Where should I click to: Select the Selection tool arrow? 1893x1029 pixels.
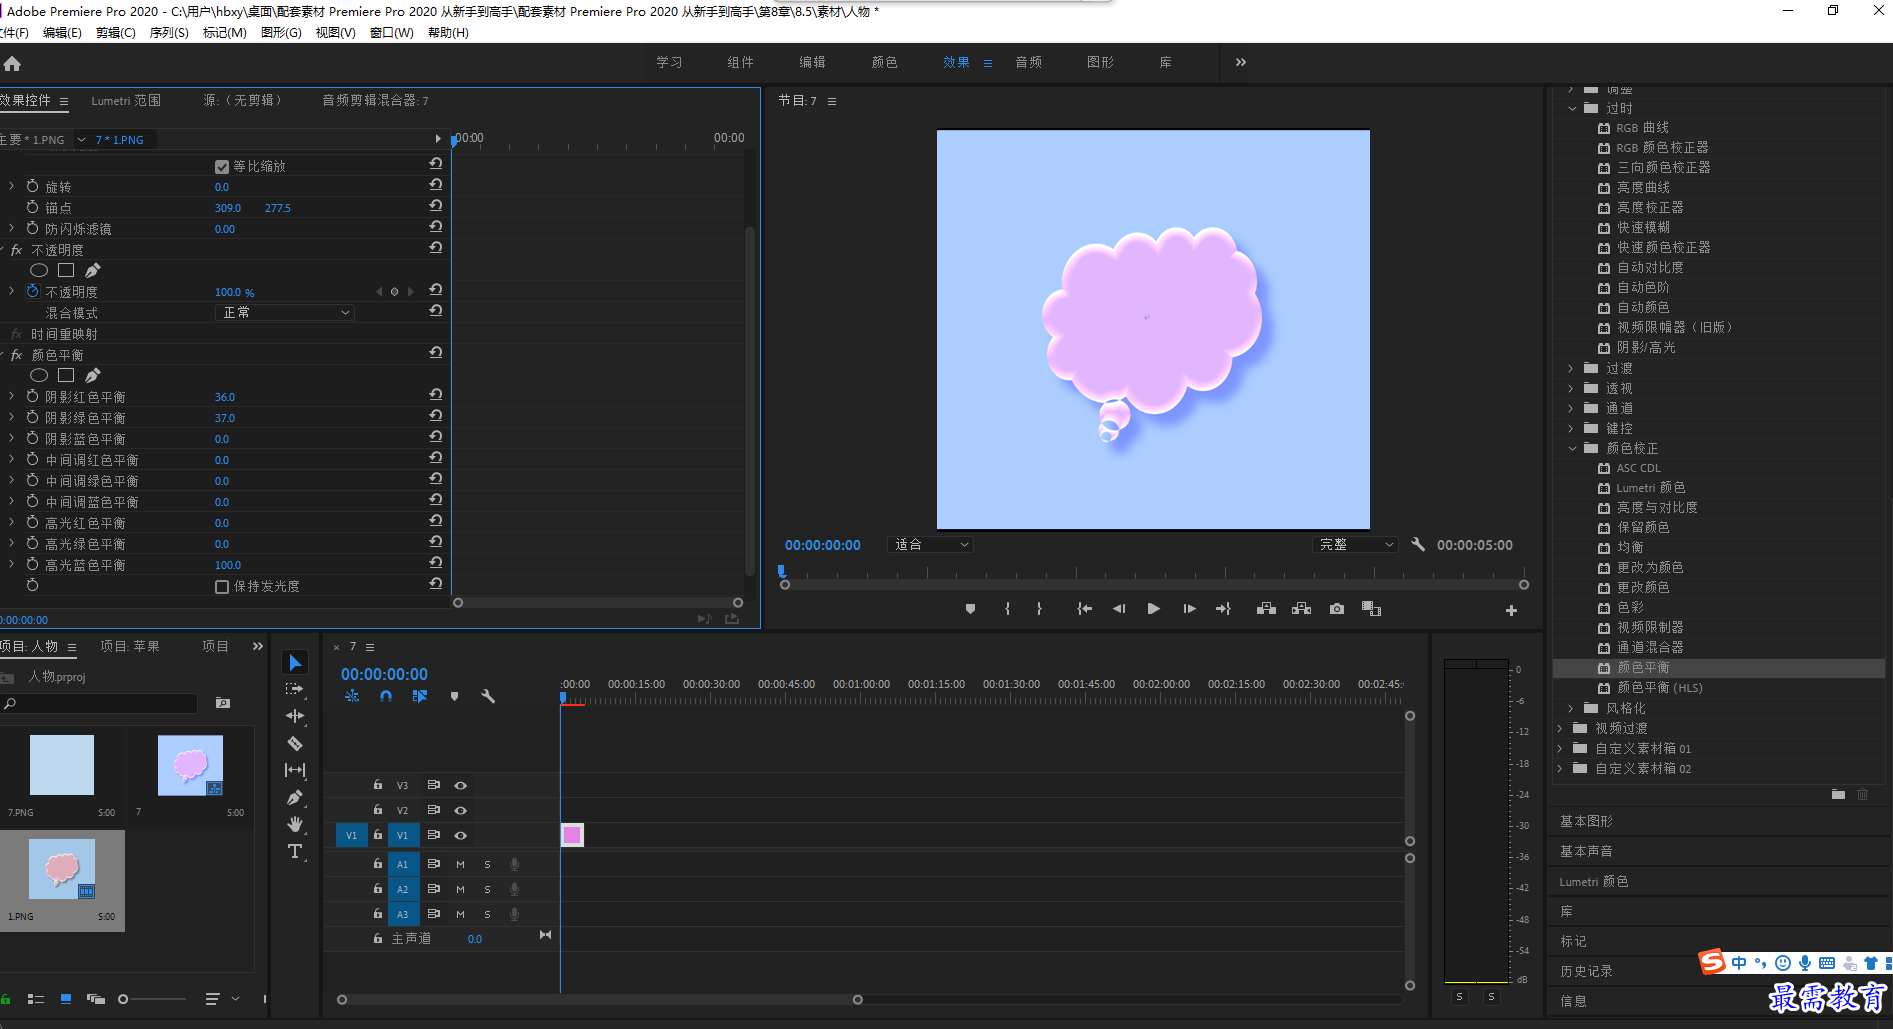coord(295,663)
